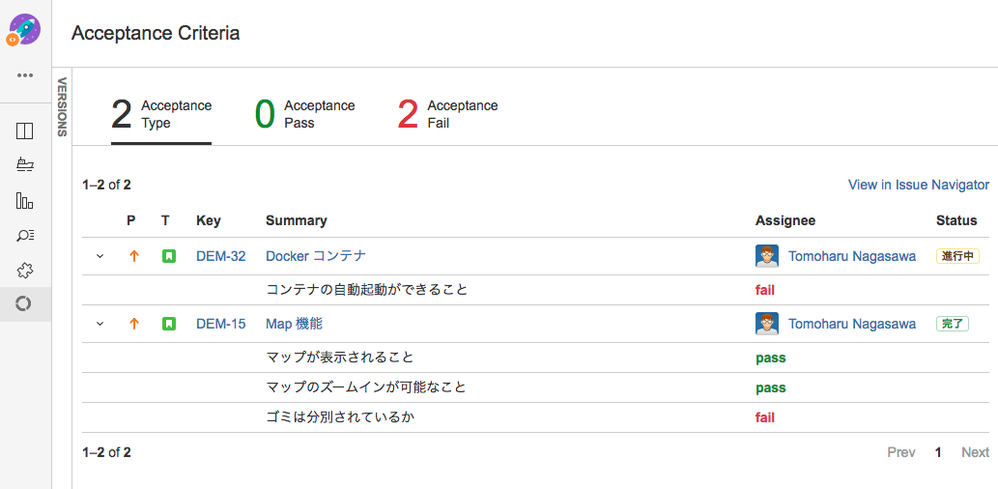The height and width of the screenshot is (489, 998).
Task: Collapse the DEM-15 row chevron
Action: click(99, 324)
